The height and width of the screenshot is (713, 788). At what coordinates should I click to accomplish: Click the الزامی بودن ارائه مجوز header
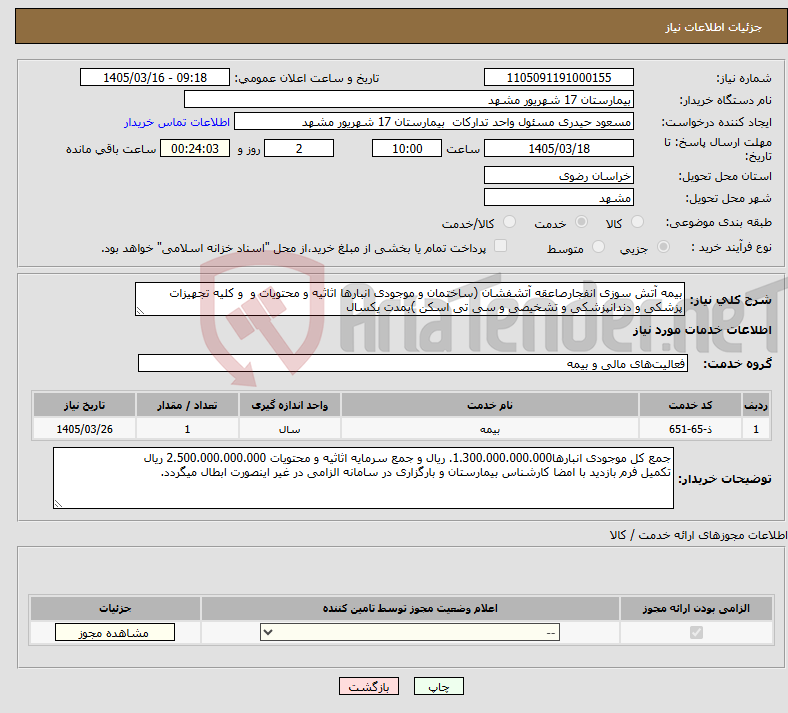[x=696, y=608]
